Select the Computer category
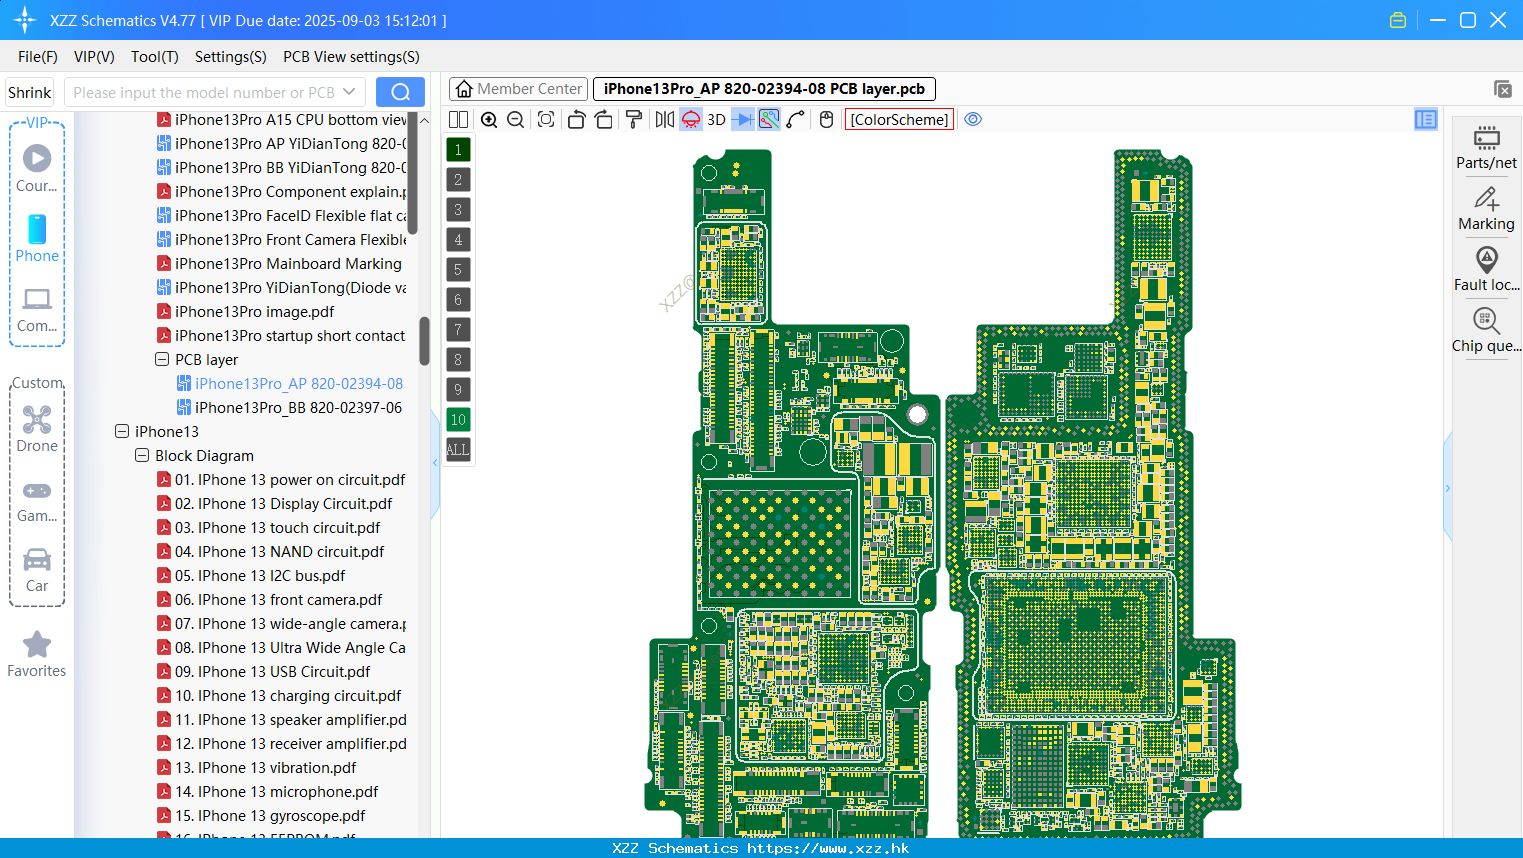1523x858 pixels. click(37, 309)
